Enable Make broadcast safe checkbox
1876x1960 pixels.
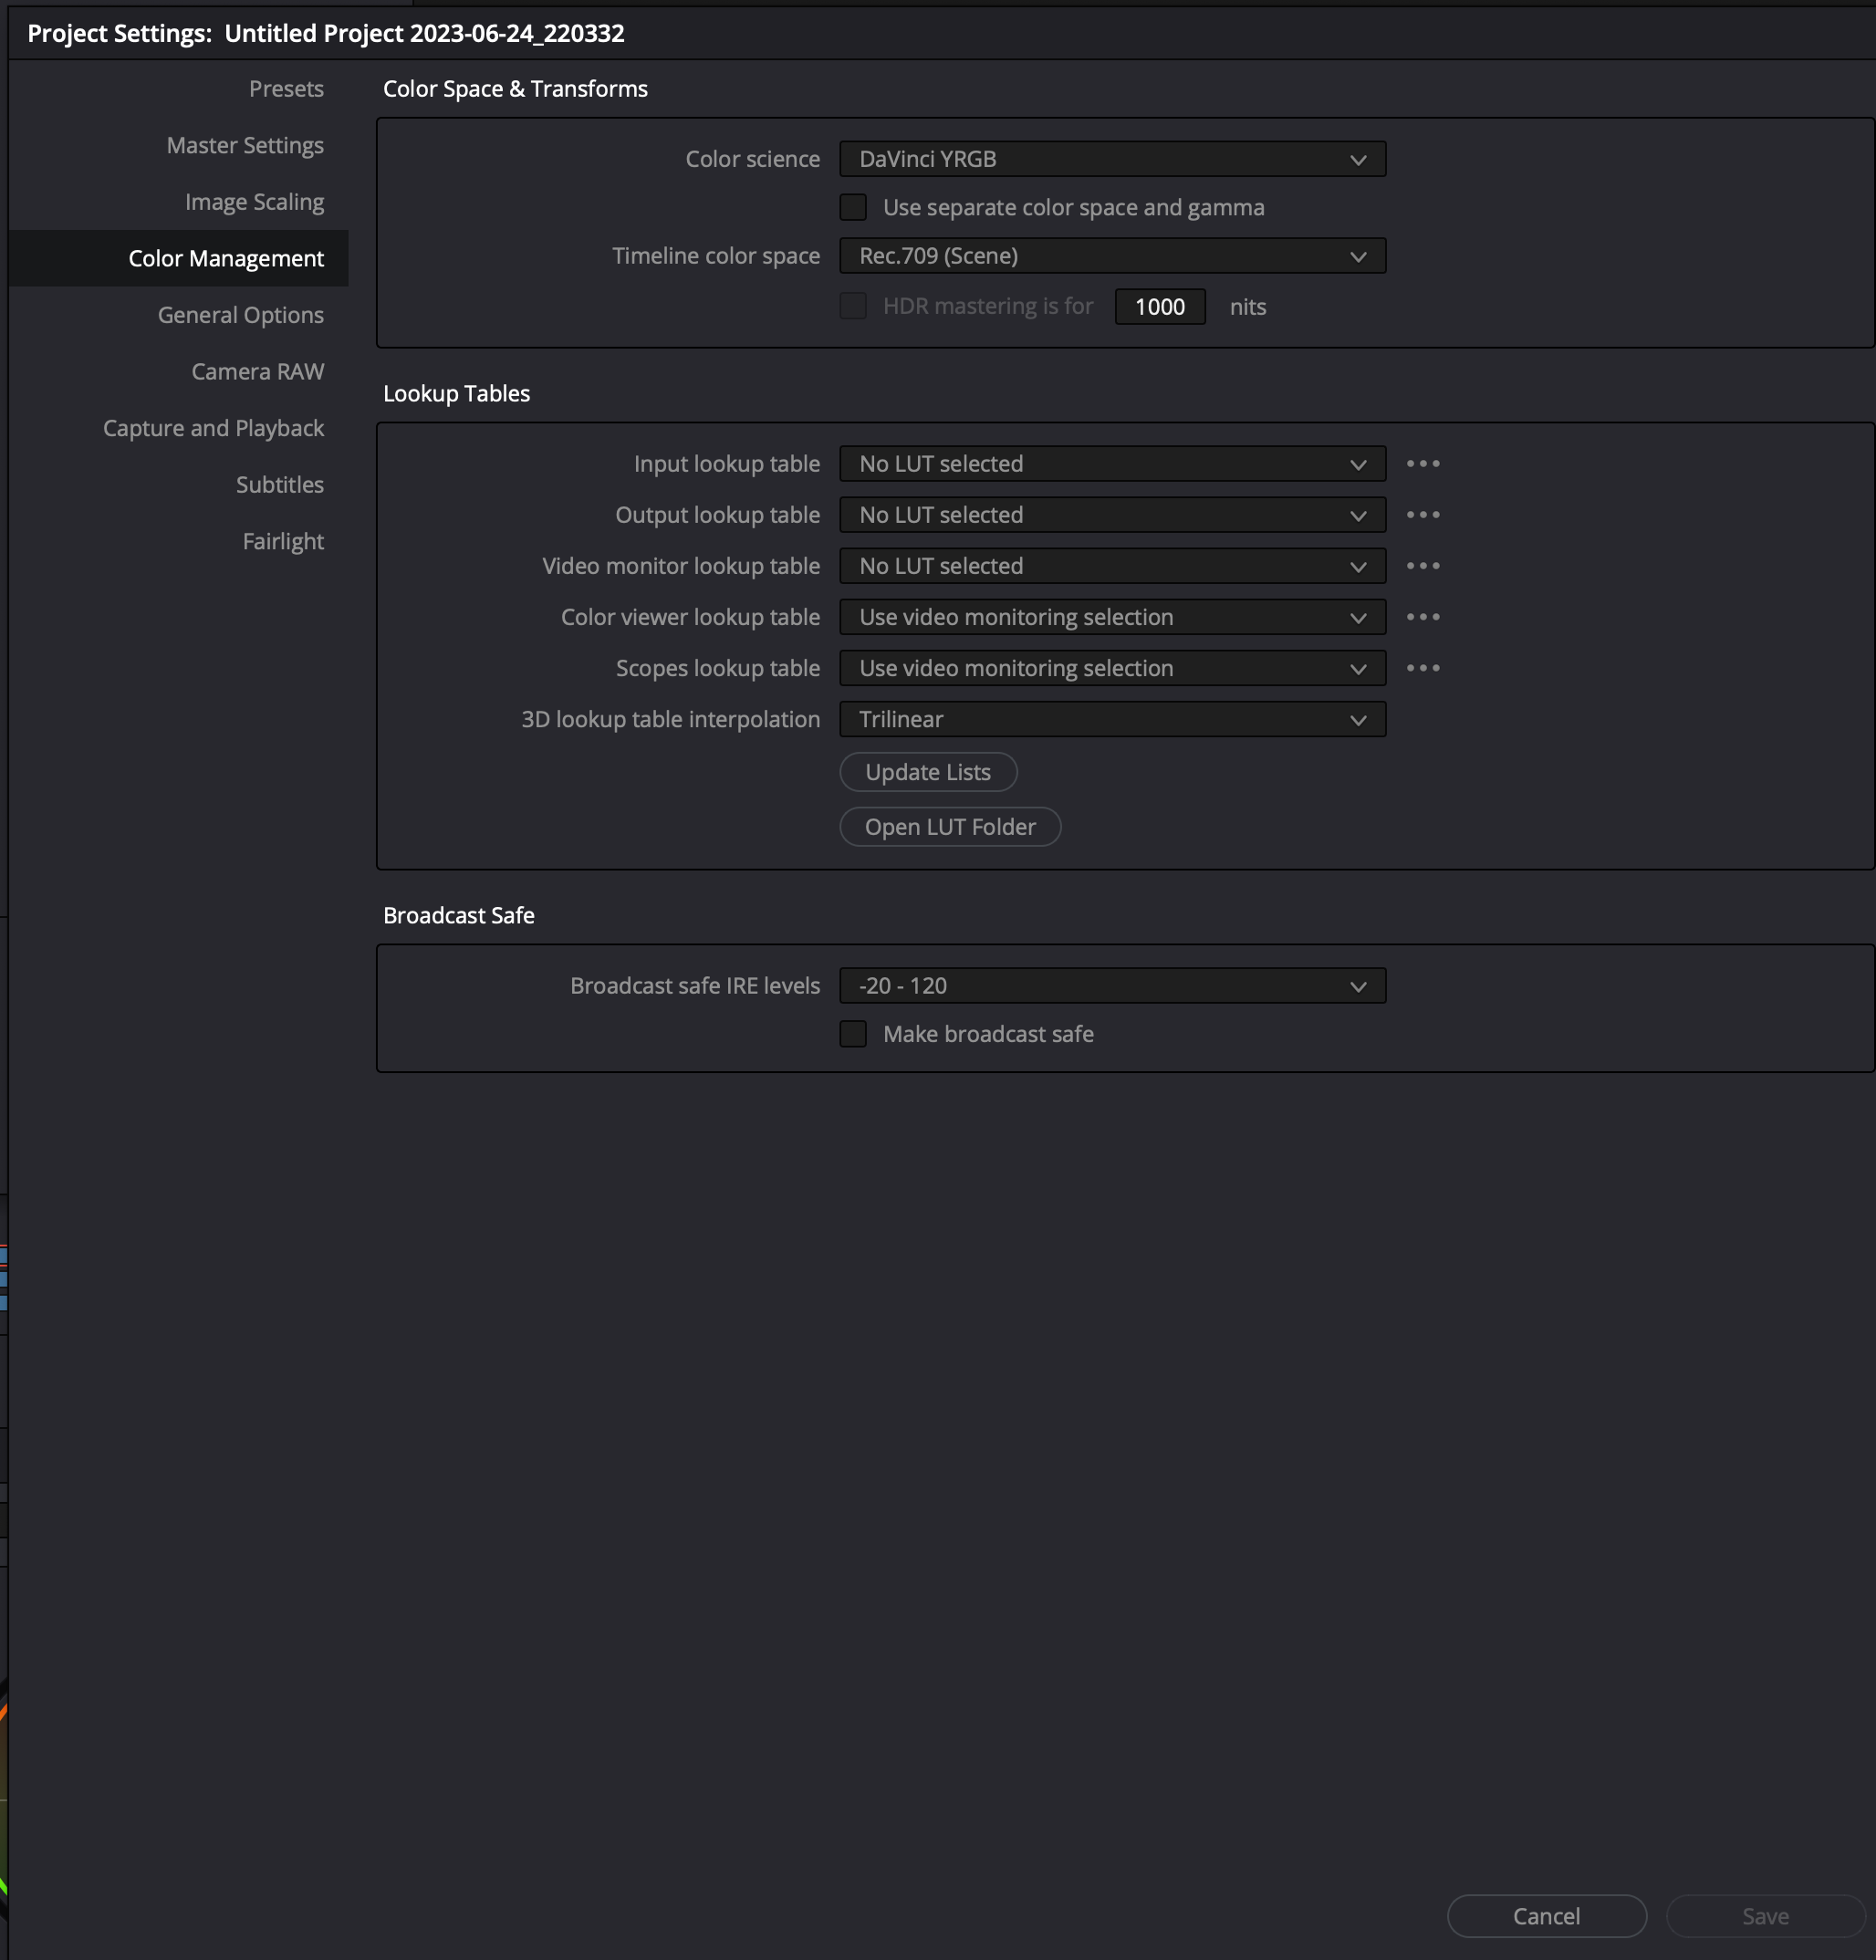854,1034
